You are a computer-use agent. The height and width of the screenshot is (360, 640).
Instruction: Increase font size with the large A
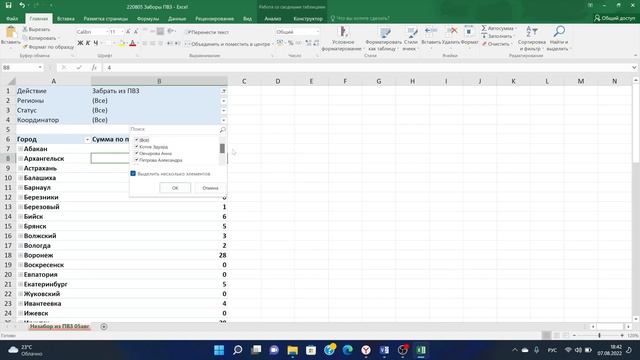pyautogui.click(x=128, y=32)
